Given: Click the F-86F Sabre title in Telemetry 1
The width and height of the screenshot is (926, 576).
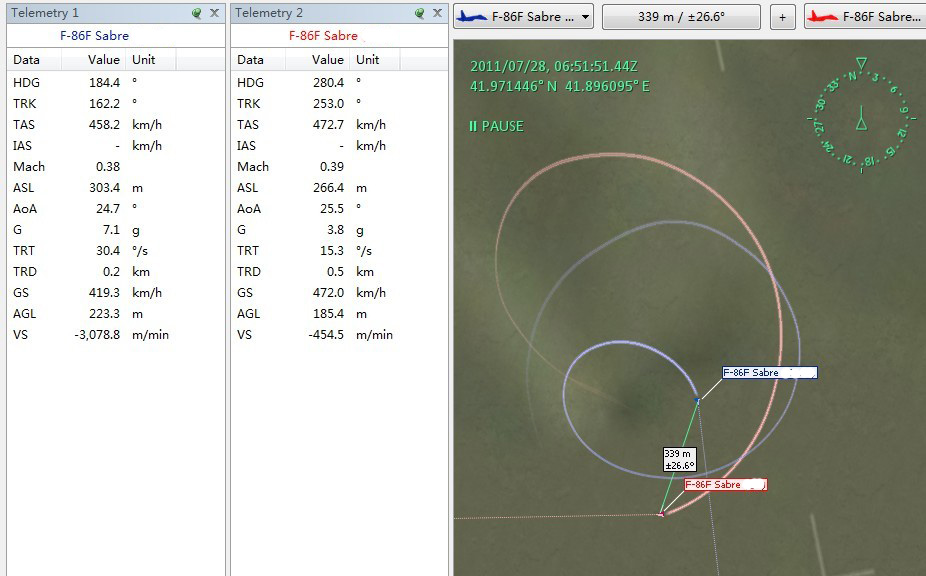Looking at the screenshot, I should pyautogui.click(x=94, y=35).
